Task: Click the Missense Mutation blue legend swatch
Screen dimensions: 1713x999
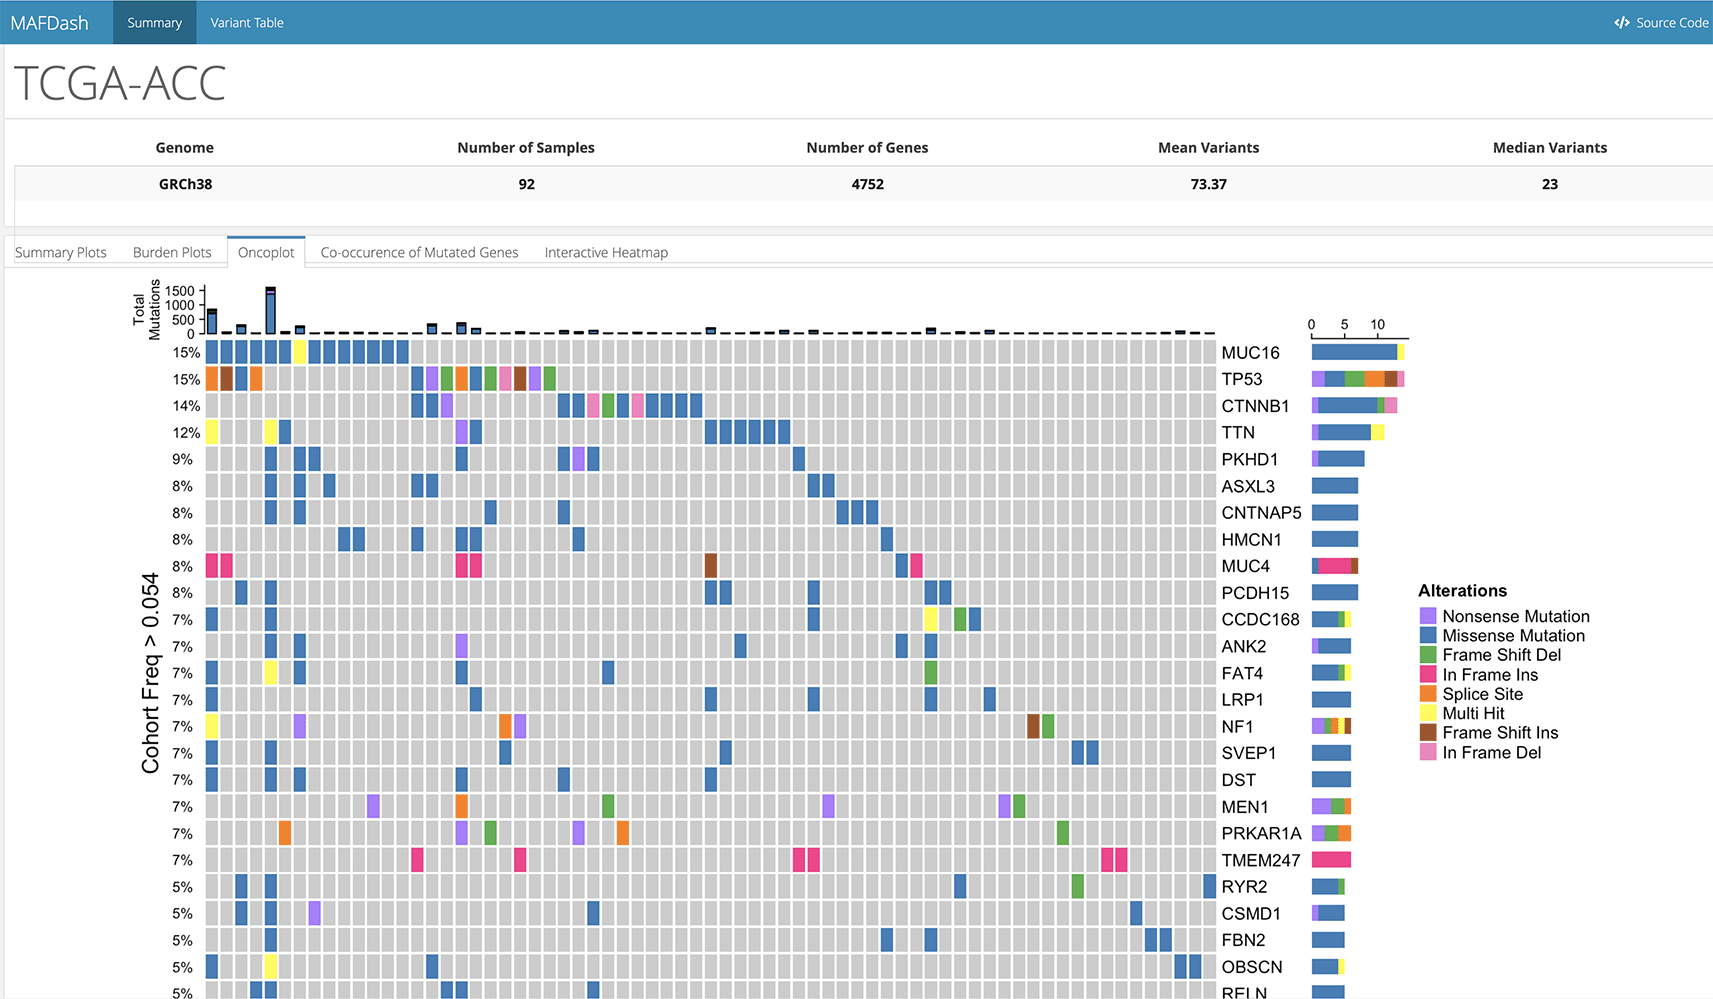Action: (x=1428, y=635)
